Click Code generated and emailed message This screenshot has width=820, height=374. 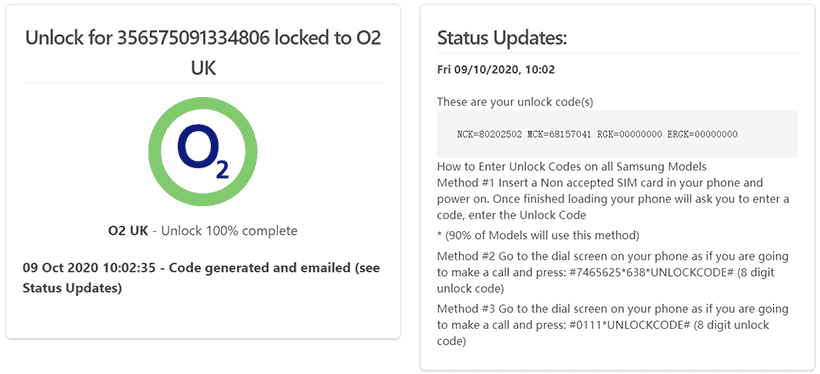(201, 278)
